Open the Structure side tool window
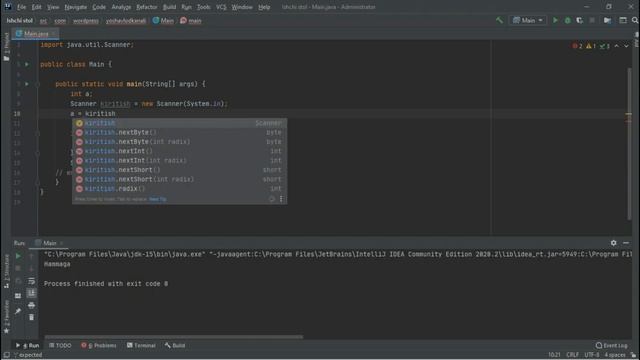Image resolution: width=640 pixels, height=360 pixels. tap(6, 271)
